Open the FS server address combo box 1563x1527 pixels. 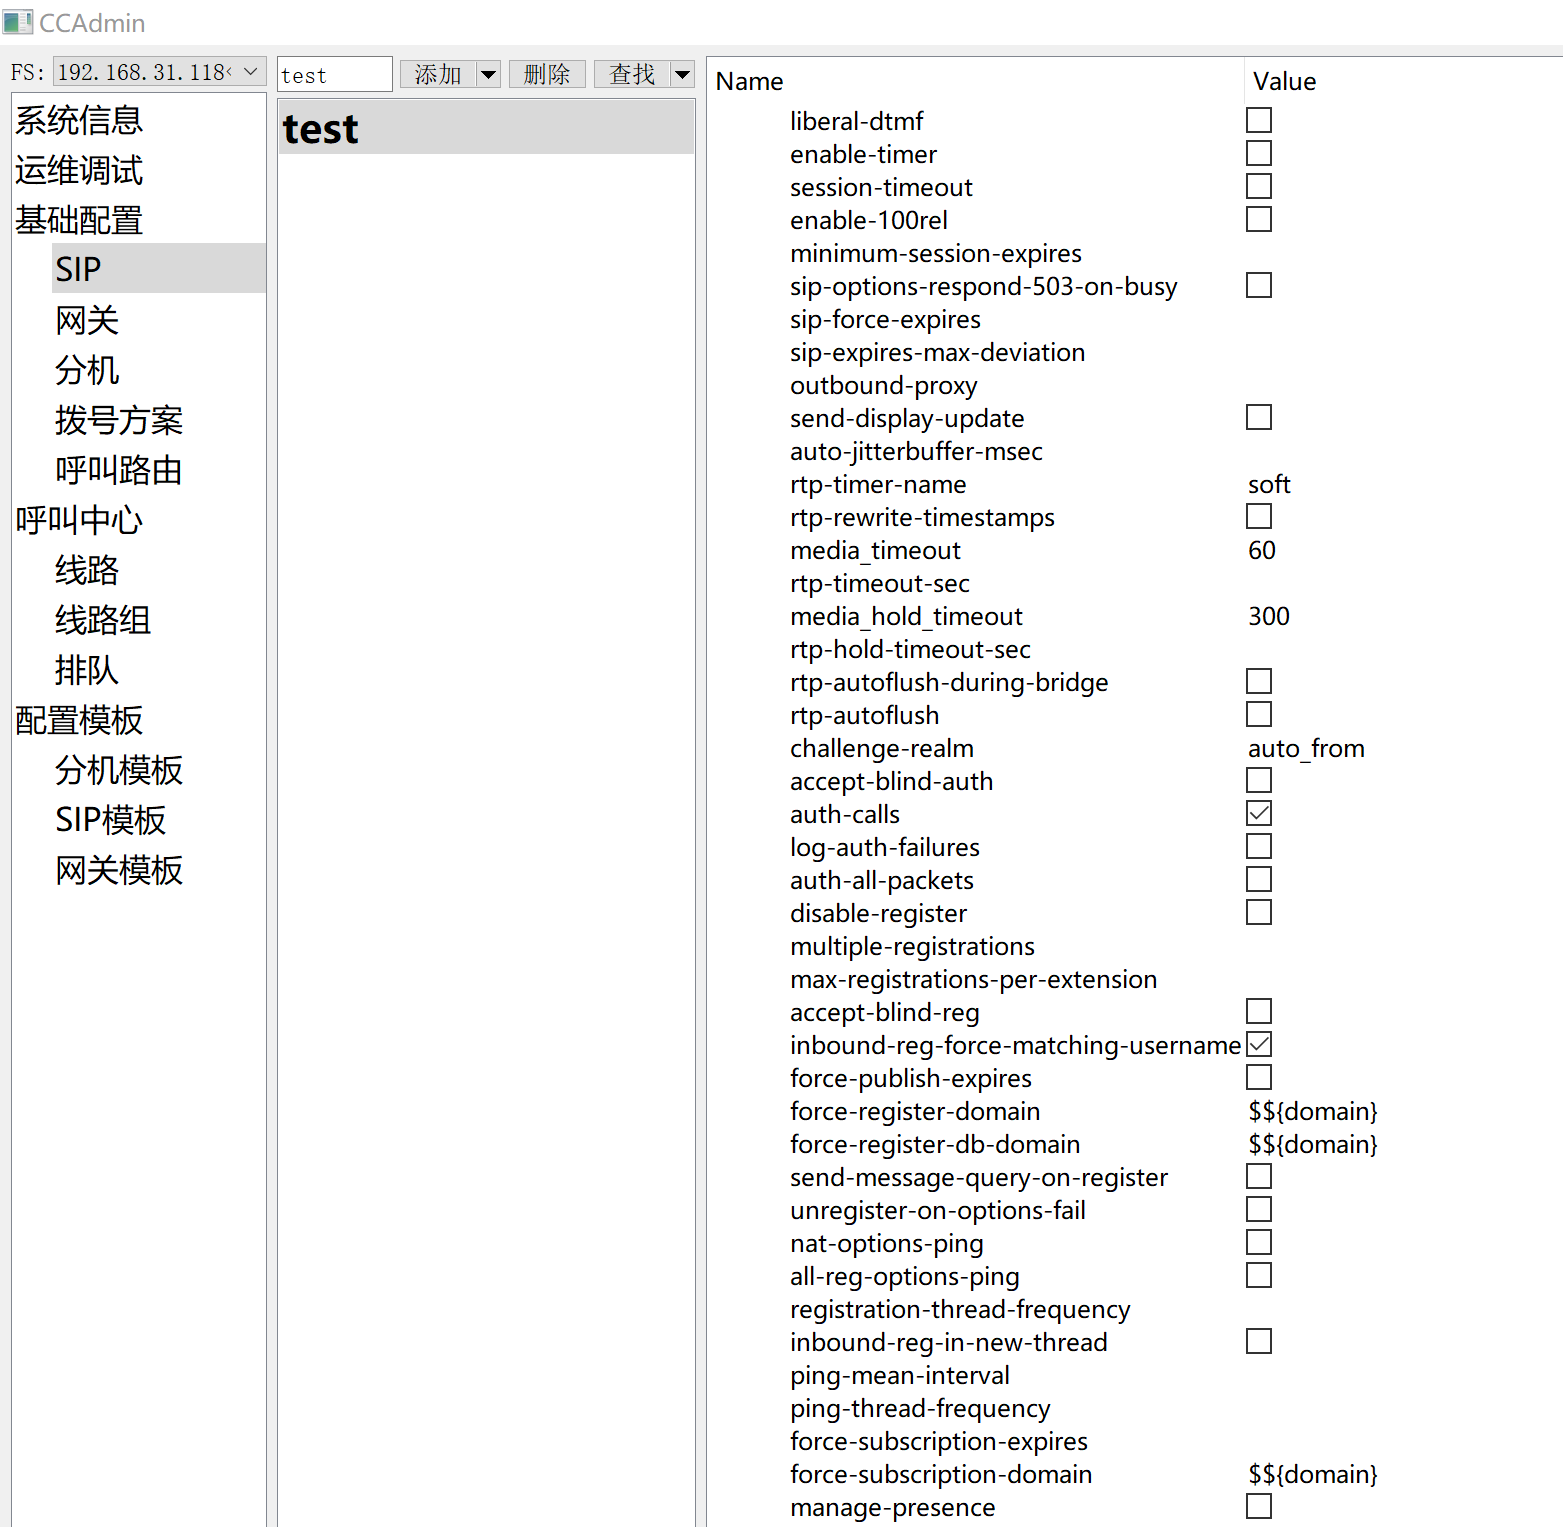tap(159, 72)
